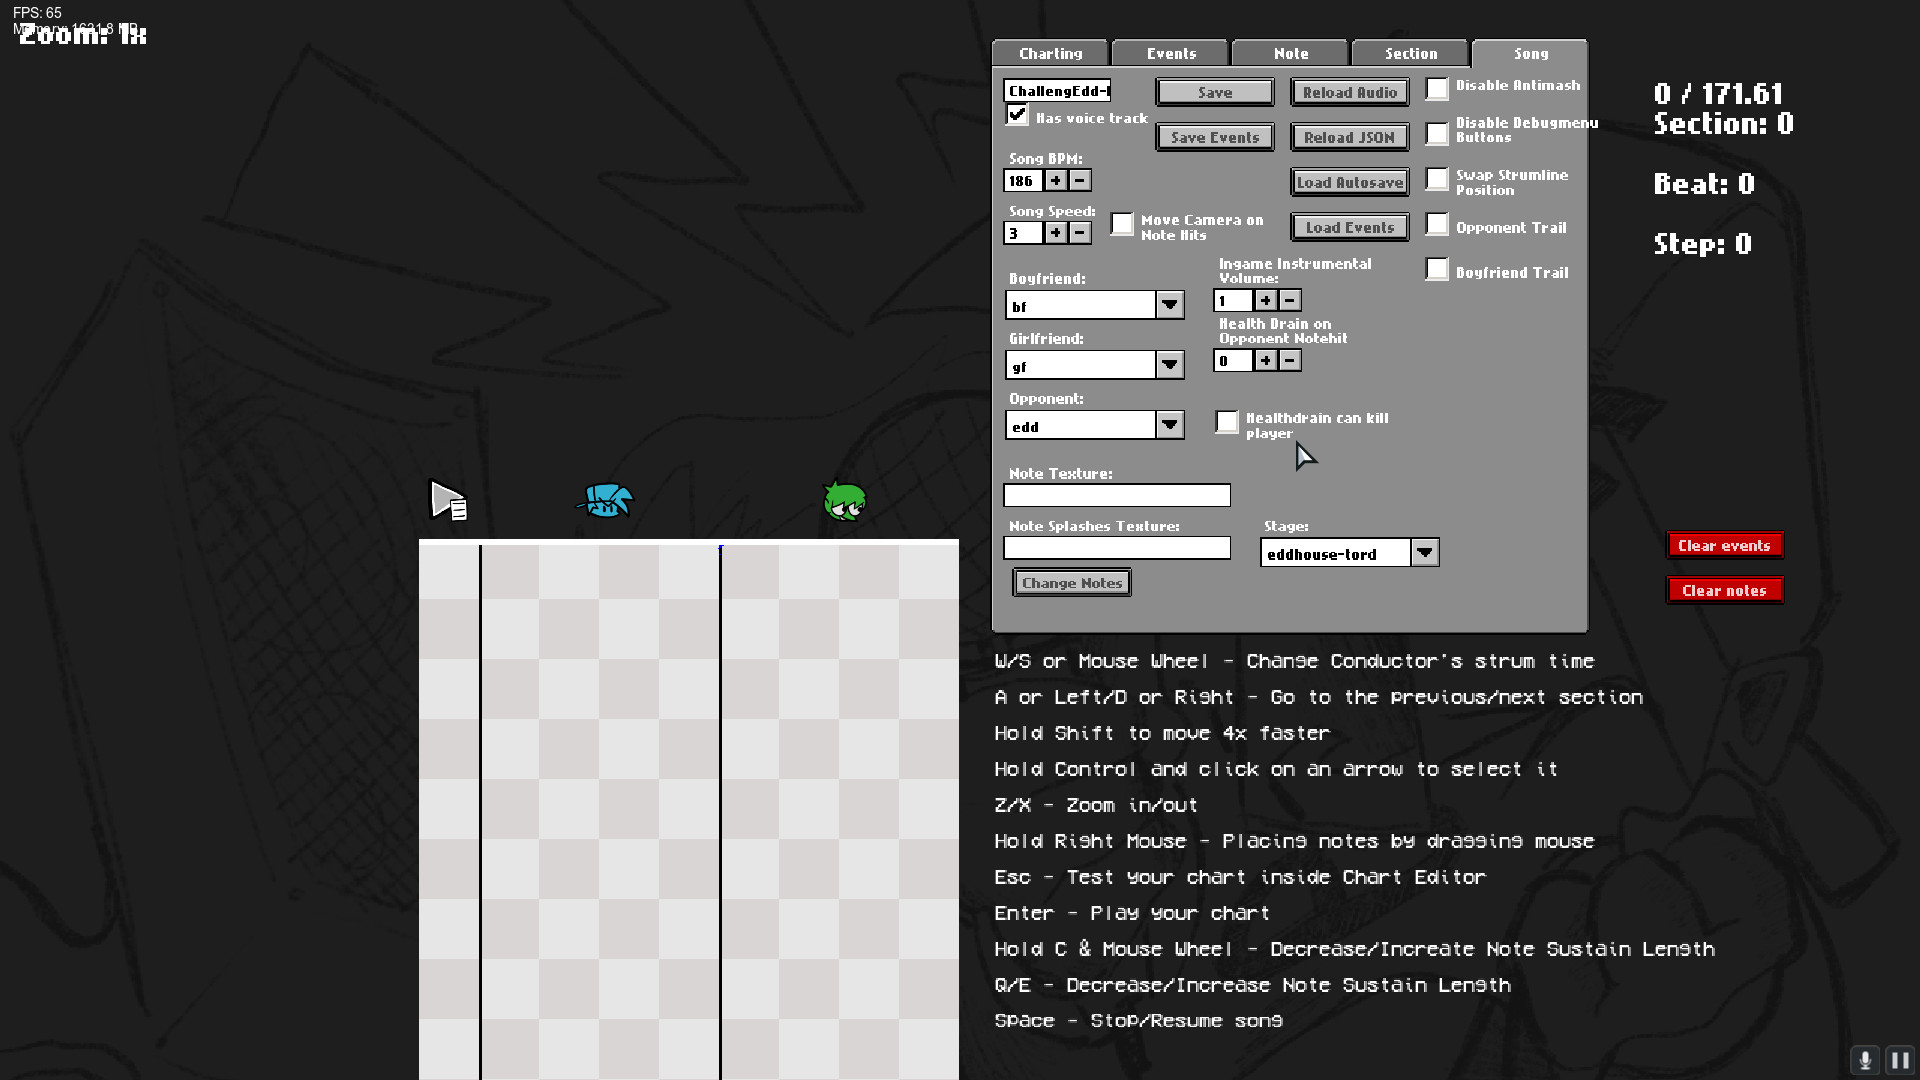The image size is (1920, 1080).
Task: Toggle Move Camera on Note Hits
Action: 1123,224
